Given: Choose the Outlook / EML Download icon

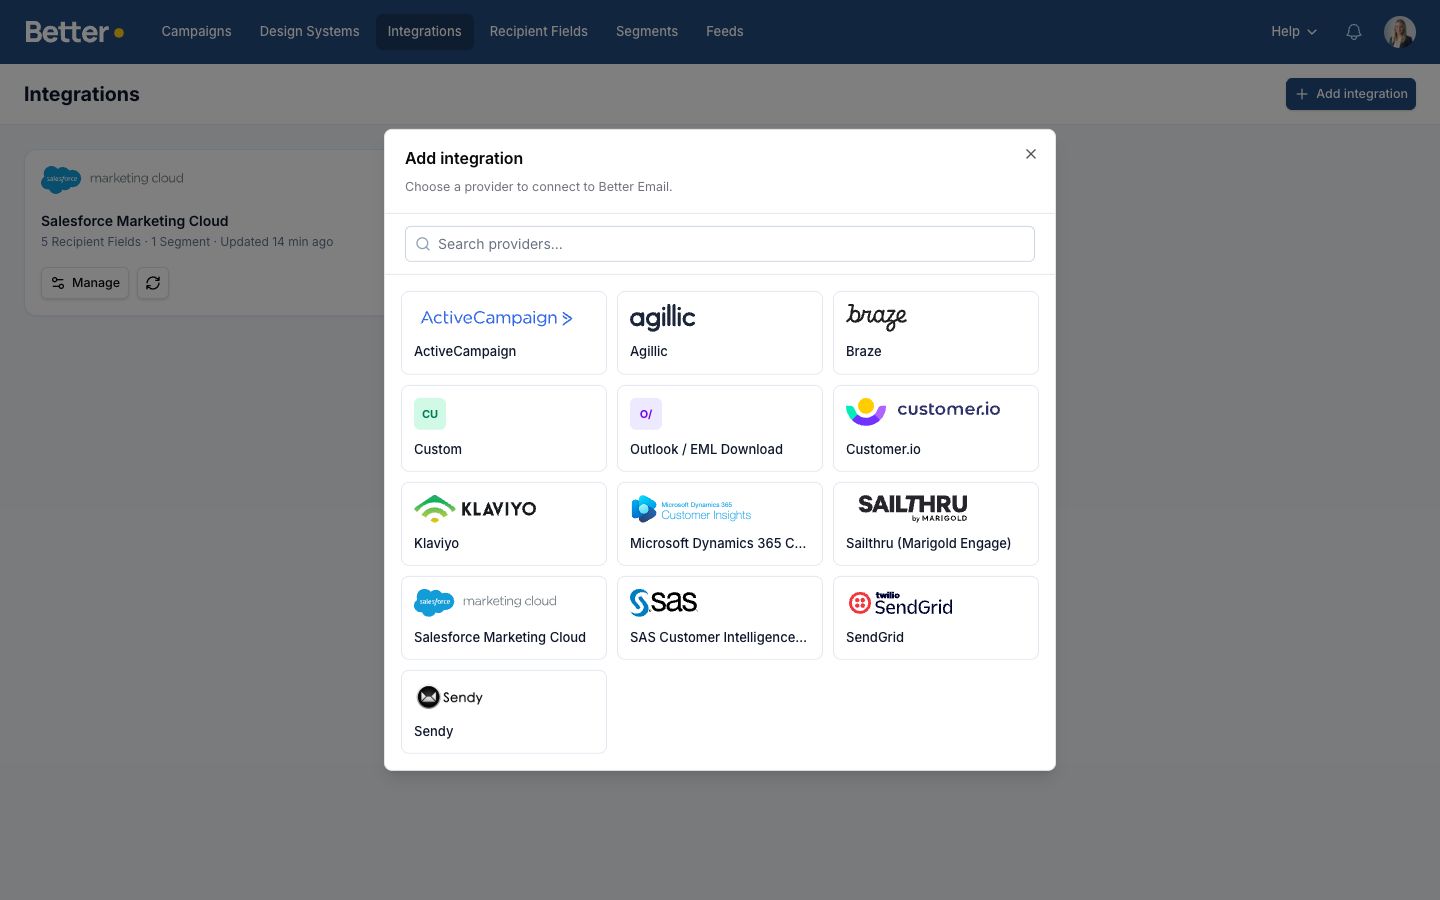Looking at the screenshot, I should (x=646, y=414).
